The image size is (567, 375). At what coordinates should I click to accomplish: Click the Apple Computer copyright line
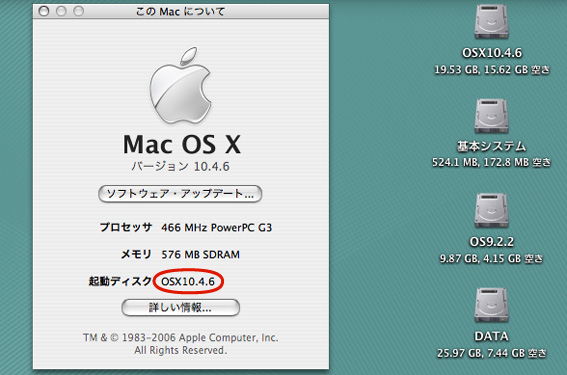(180, 337)
